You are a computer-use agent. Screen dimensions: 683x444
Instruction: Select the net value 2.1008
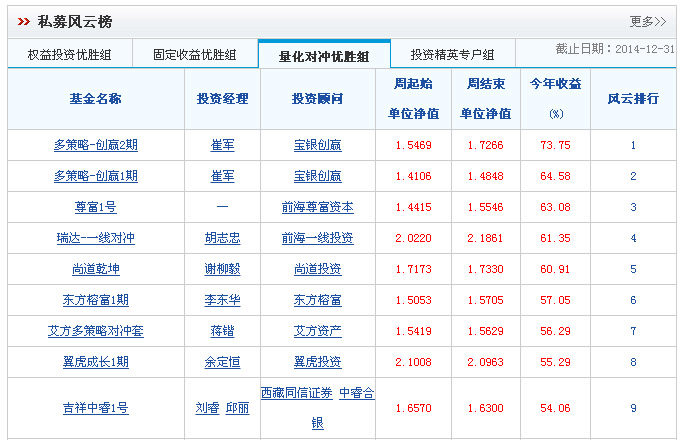point(413,362)
